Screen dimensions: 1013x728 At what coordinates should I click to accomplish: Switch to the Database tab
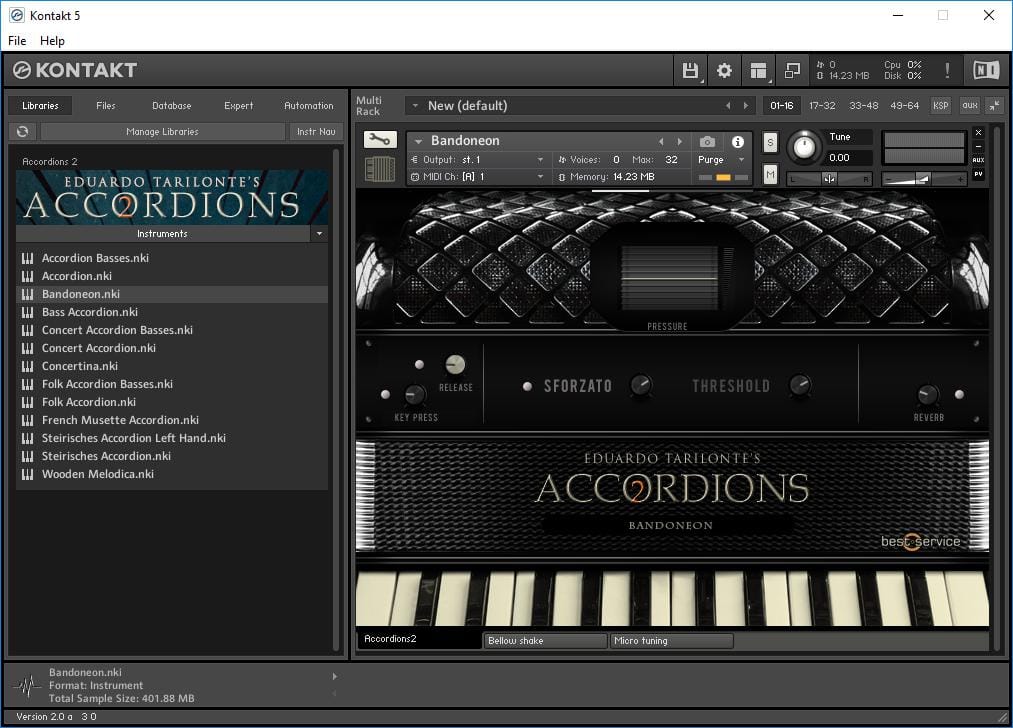pos(172,106)
